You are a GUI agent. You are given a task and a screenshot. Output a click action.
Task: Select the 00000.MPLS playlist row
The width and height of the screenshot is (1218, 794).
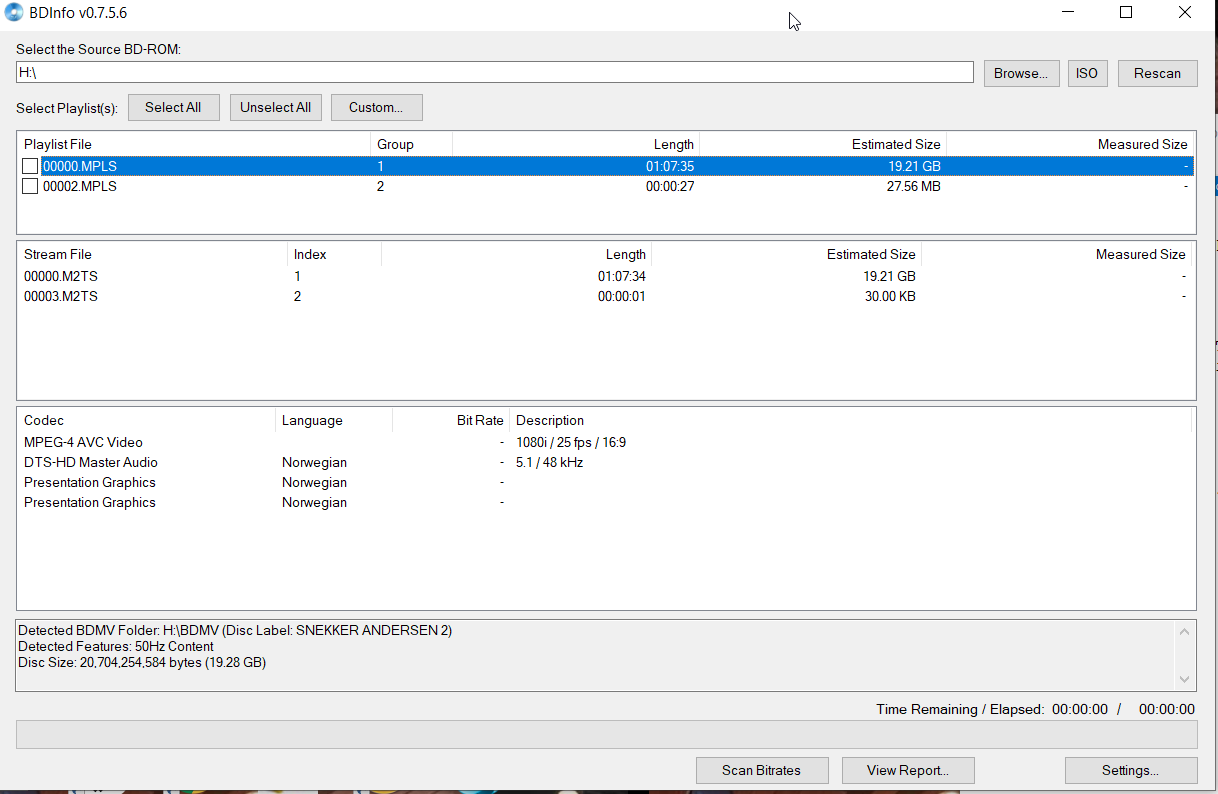pos(606,166)
